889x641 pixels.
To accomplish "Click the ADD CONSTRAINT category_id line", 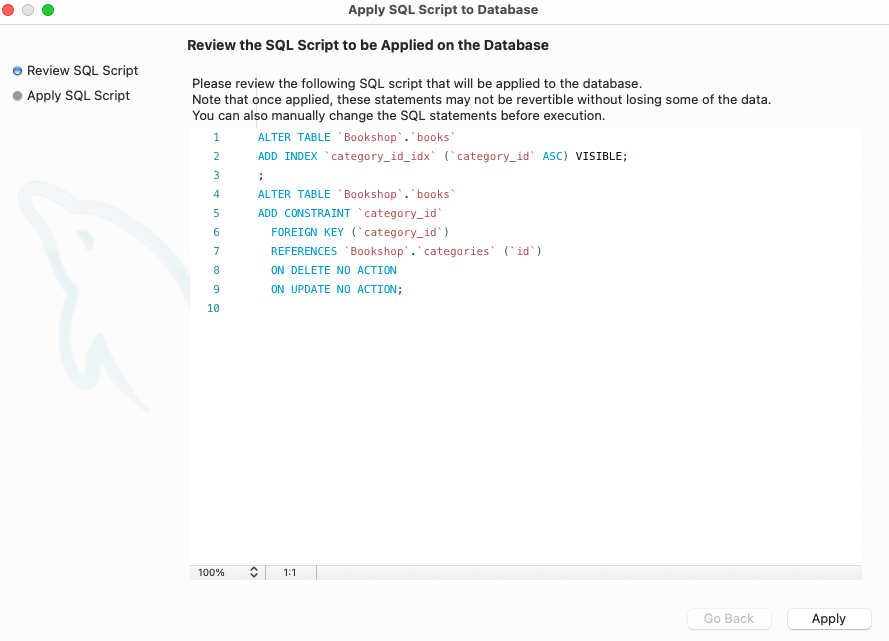I will (350, 213).
